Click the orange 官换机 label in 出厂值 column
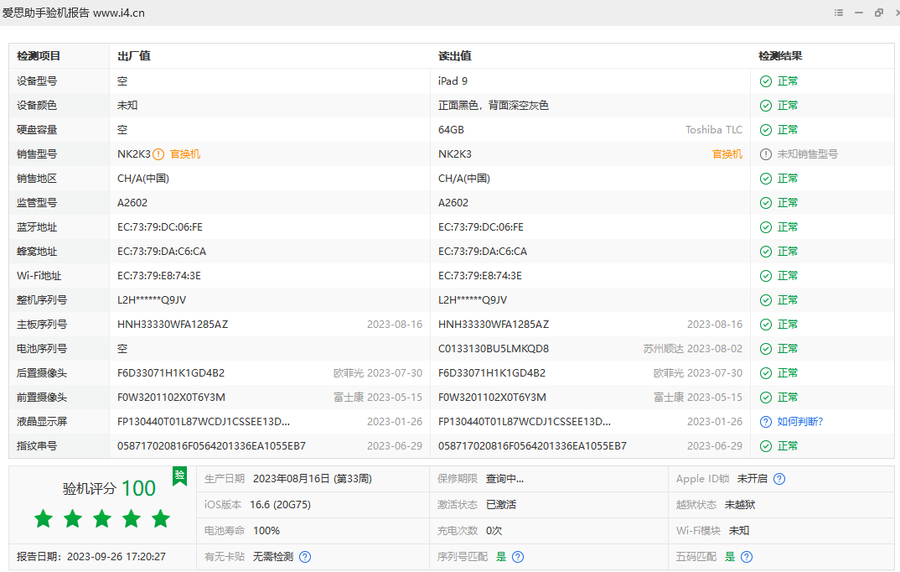Viewport: 900px width, 572px height. (185, 154)
